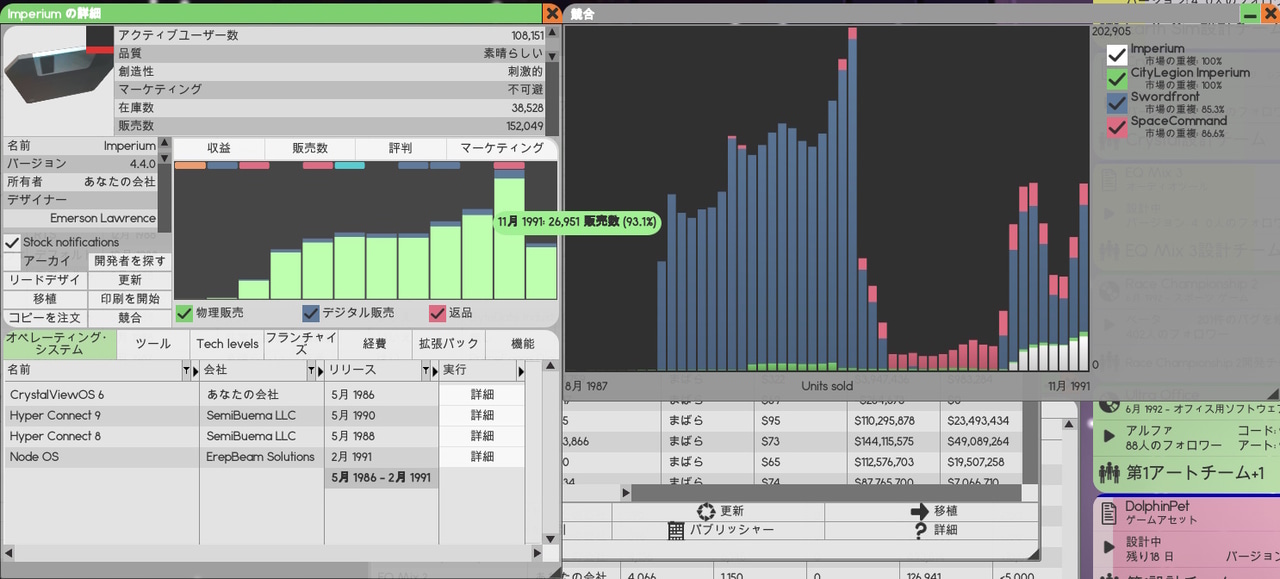Image resolution: width=1280 pixels, height=579 pixels.
Task: Open the 機能 tab
Action: click(522, 344)
